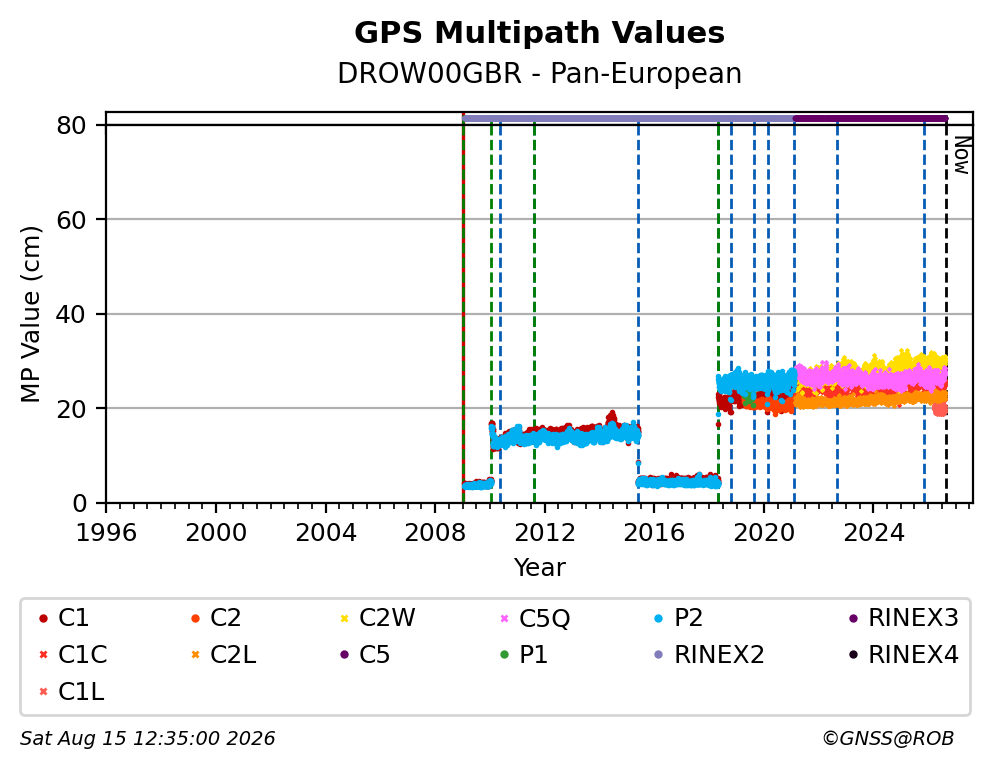Click the ©GNSS@ROB copyright text
Viewport: 992px width, 769px height.
click(x=888, y=739)
